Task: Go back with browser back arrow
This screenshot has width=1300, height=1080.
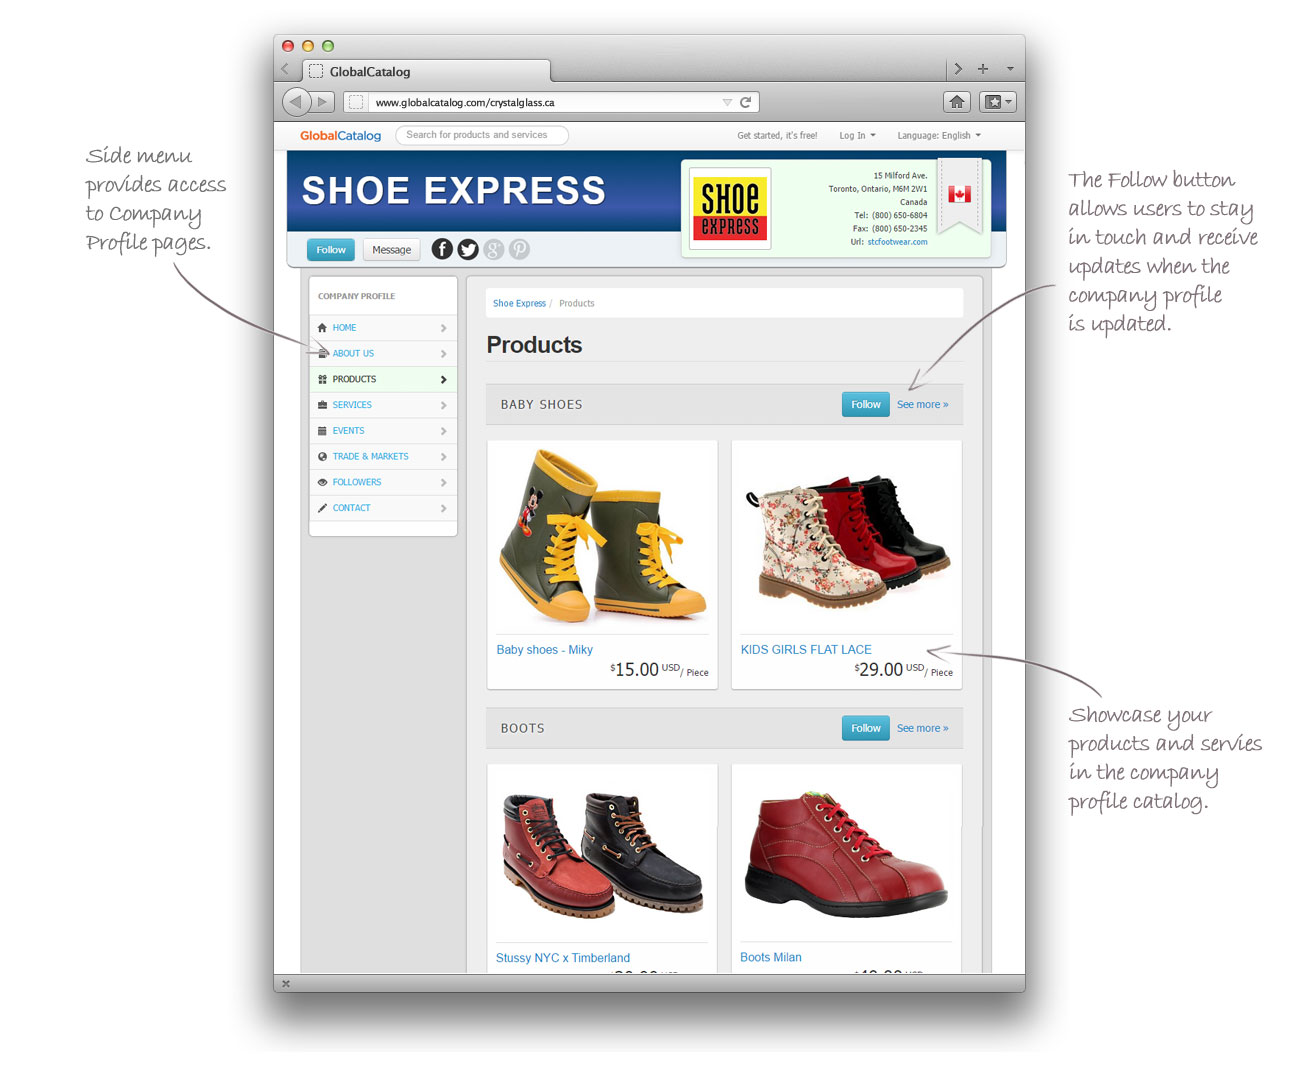Action: 295,102
